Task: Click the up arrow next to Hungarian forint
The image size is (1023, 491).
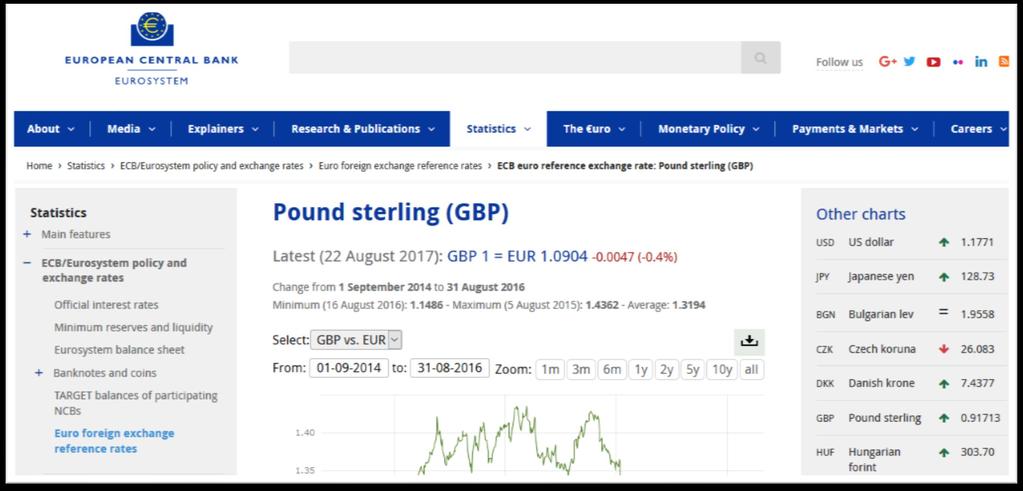Action: (943, 452)
